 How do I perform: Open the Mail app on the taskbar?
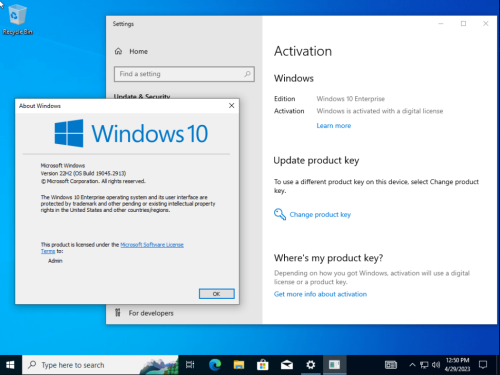click(x=287, y=365)
